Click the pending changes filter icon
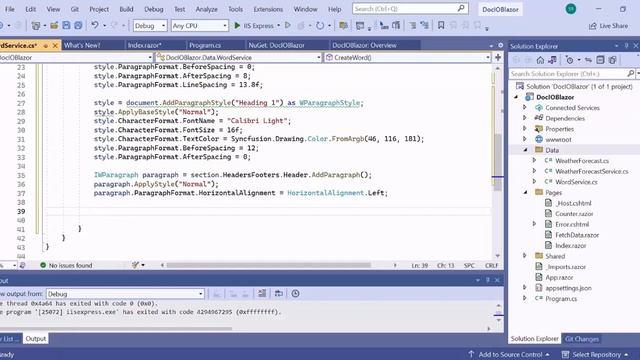The image size is (640, 360). pyautogui.click(x=569, y=60)
